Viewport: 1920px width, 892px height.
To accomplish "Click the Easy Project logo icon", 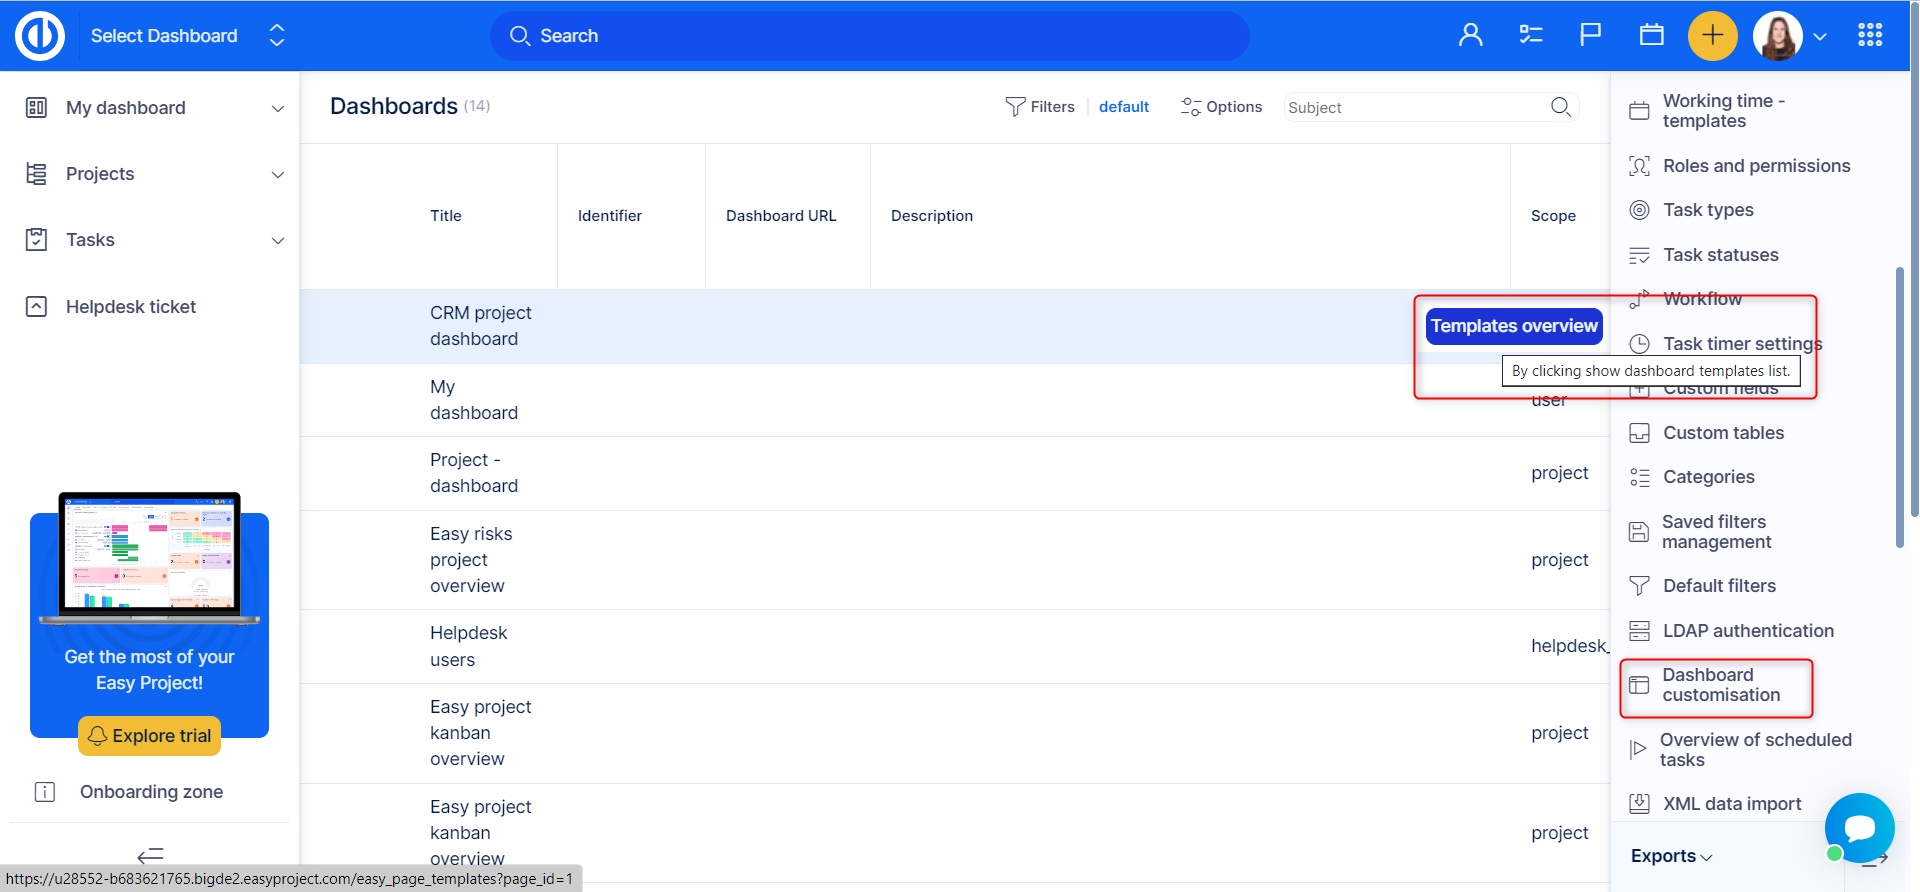I will (x=40, y=36).
